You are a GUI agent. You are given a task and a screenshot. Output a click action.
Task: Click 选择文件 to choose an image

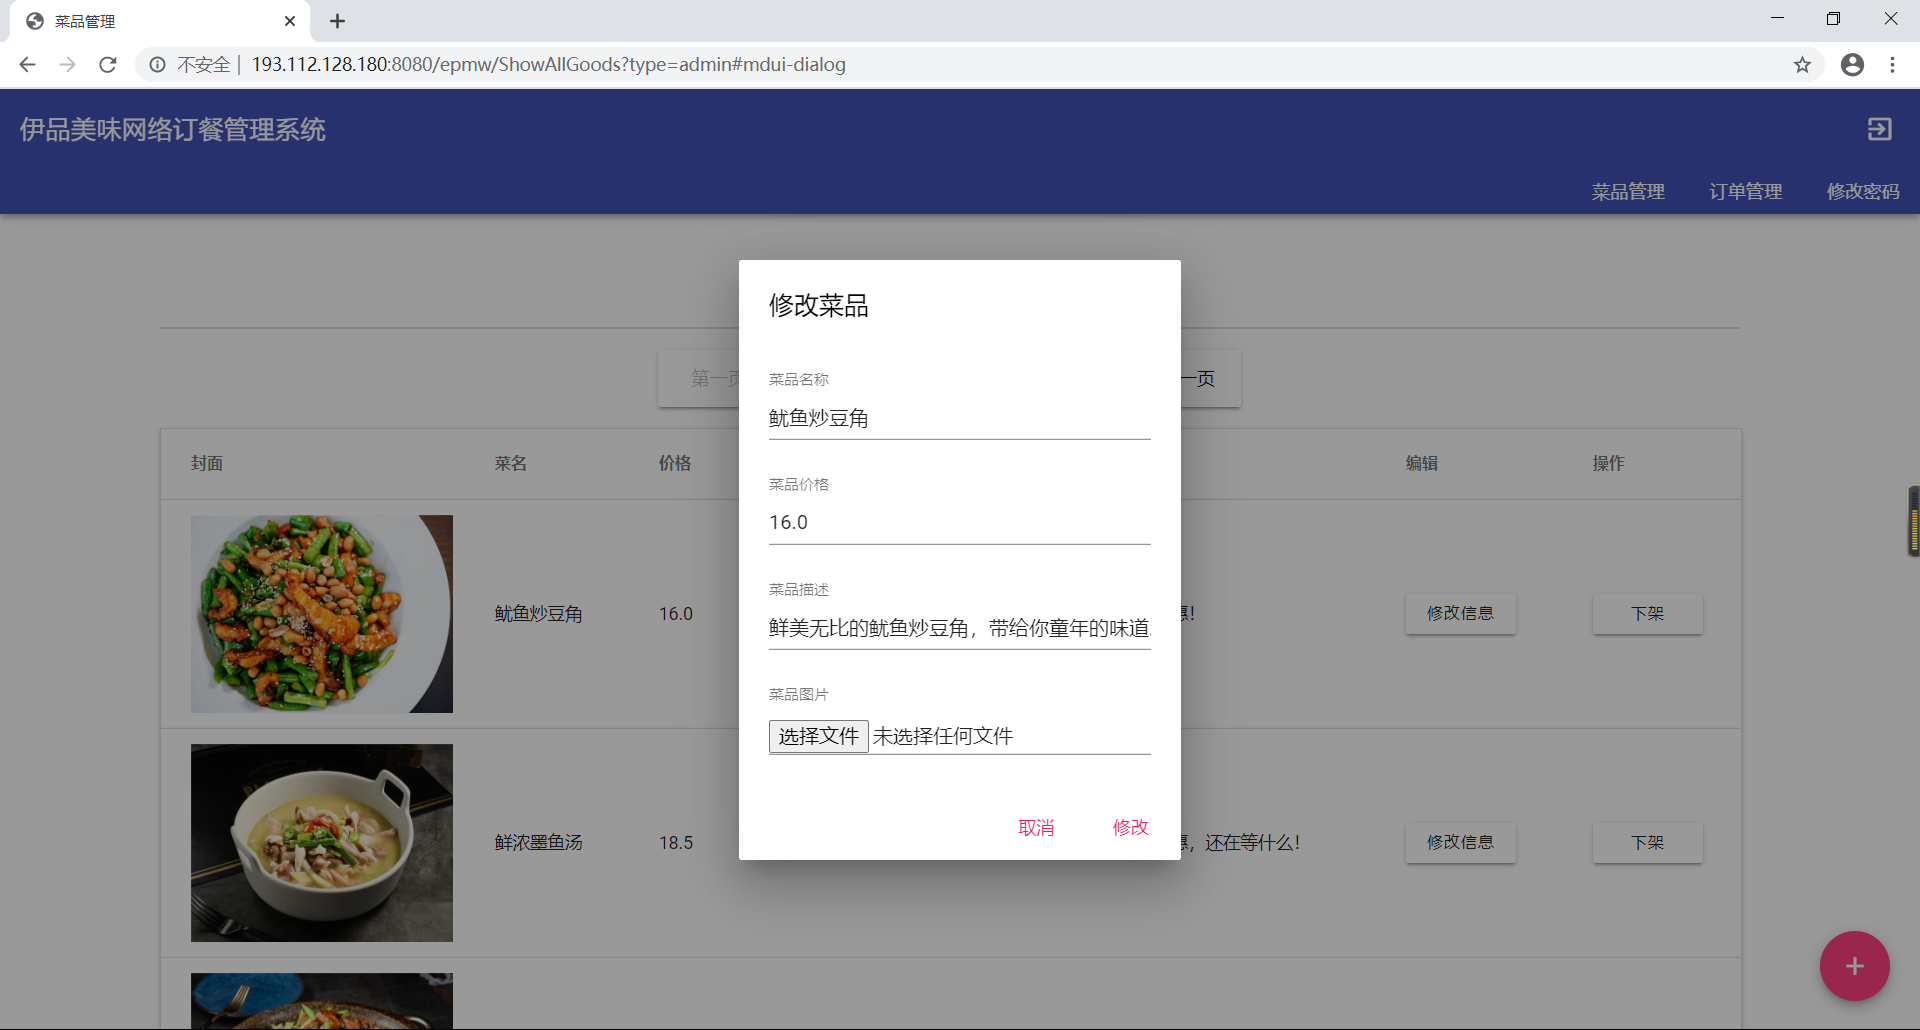818,736
